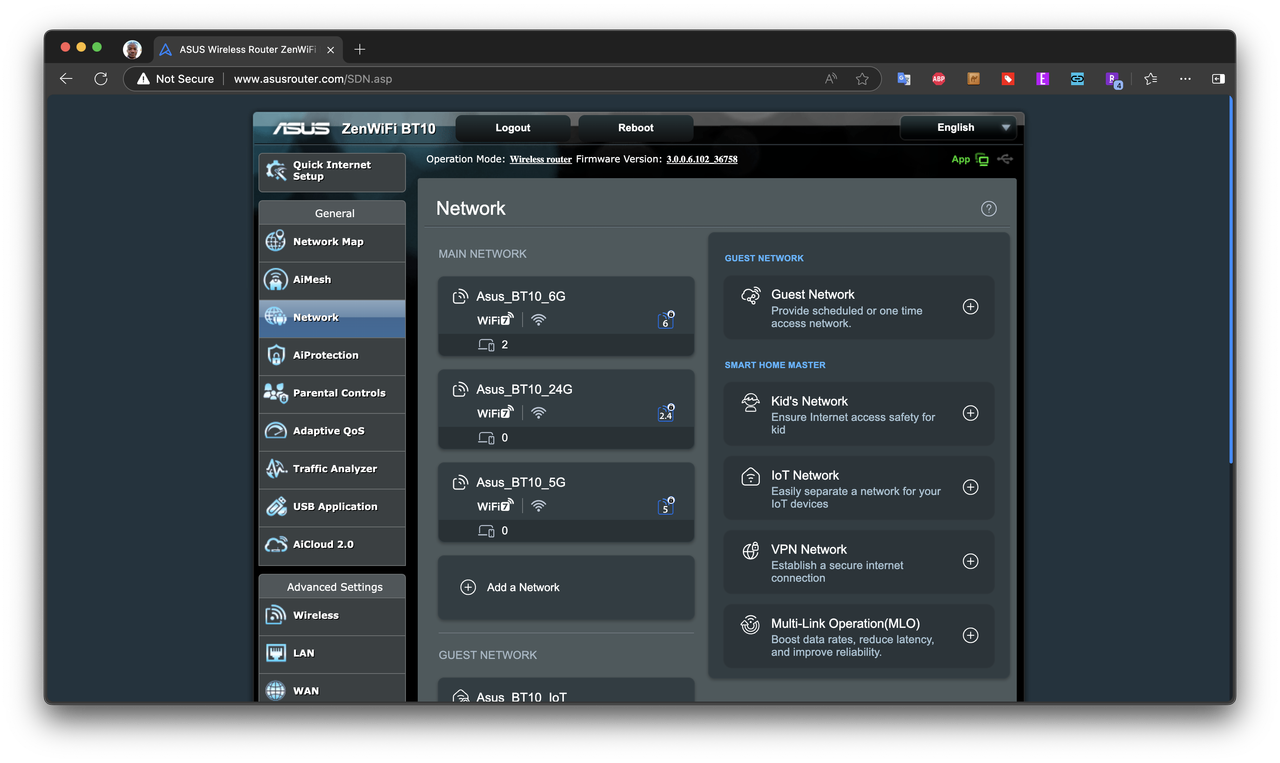Add Multi-Link Operation using plus icon

point(970,635)
